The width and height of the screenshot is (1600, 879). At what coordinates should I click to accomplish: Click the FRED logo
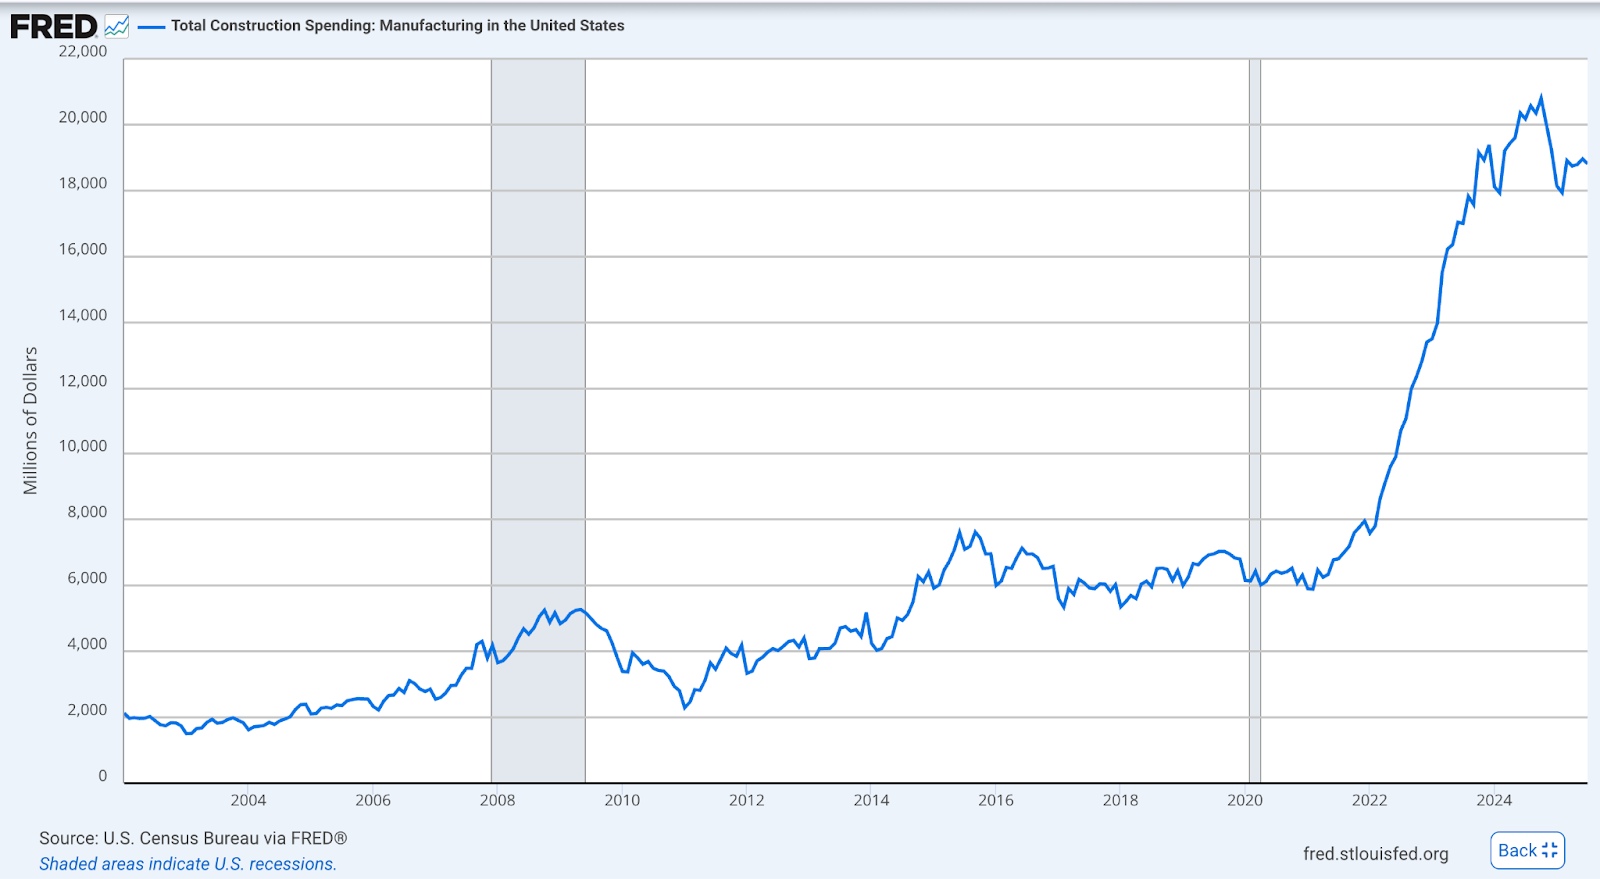click(x=54, y=27)
